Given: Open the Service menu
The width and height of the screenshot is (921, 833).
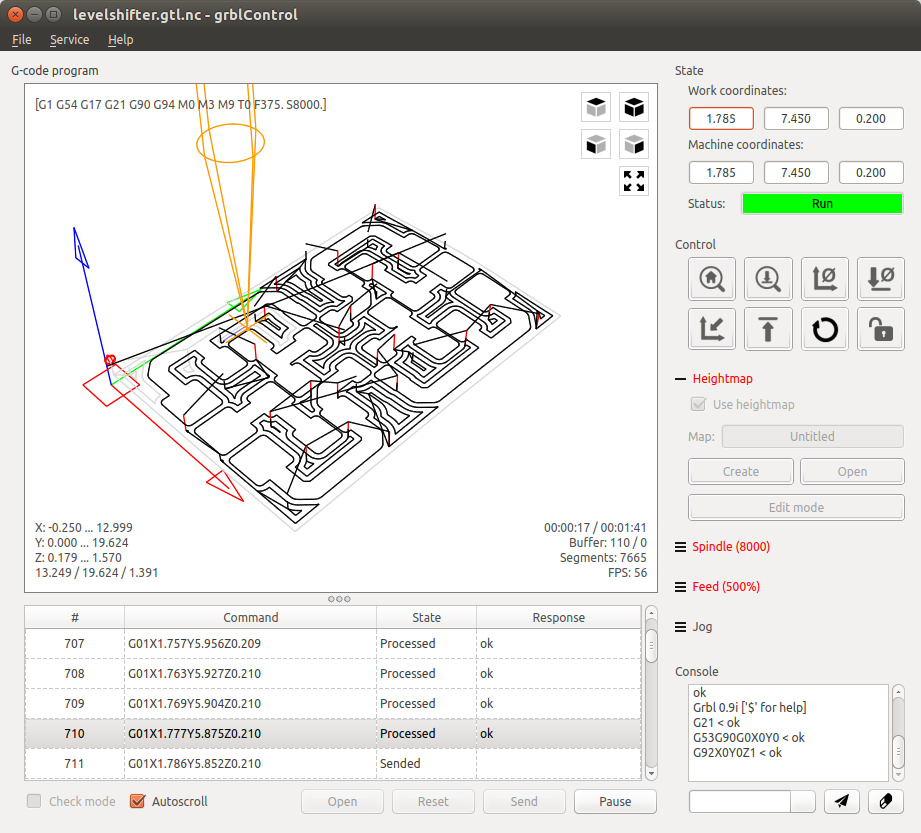Looking at the screenshot, I should coord(69,39).
